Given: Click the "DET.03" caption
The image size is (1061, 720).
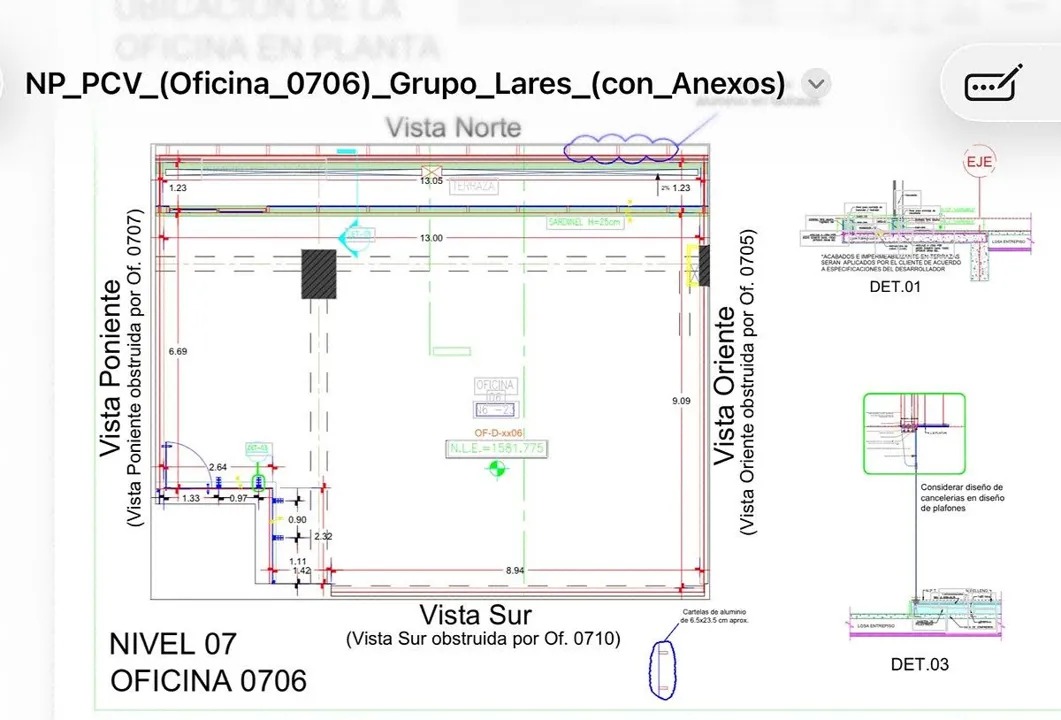Looking at the screenshot, I should point(920,665).
